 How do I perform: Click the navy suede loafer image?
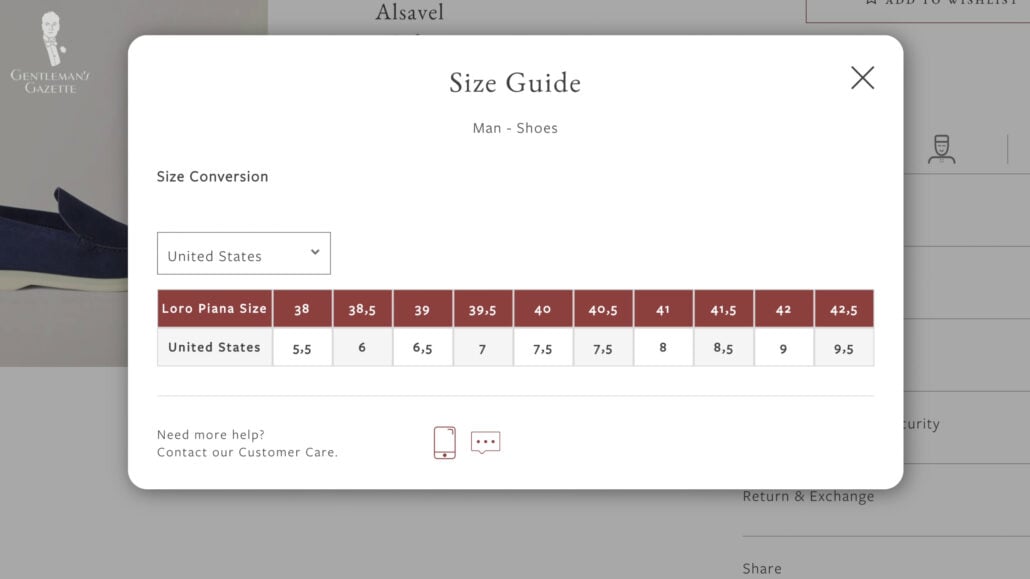tap(62, 240)
